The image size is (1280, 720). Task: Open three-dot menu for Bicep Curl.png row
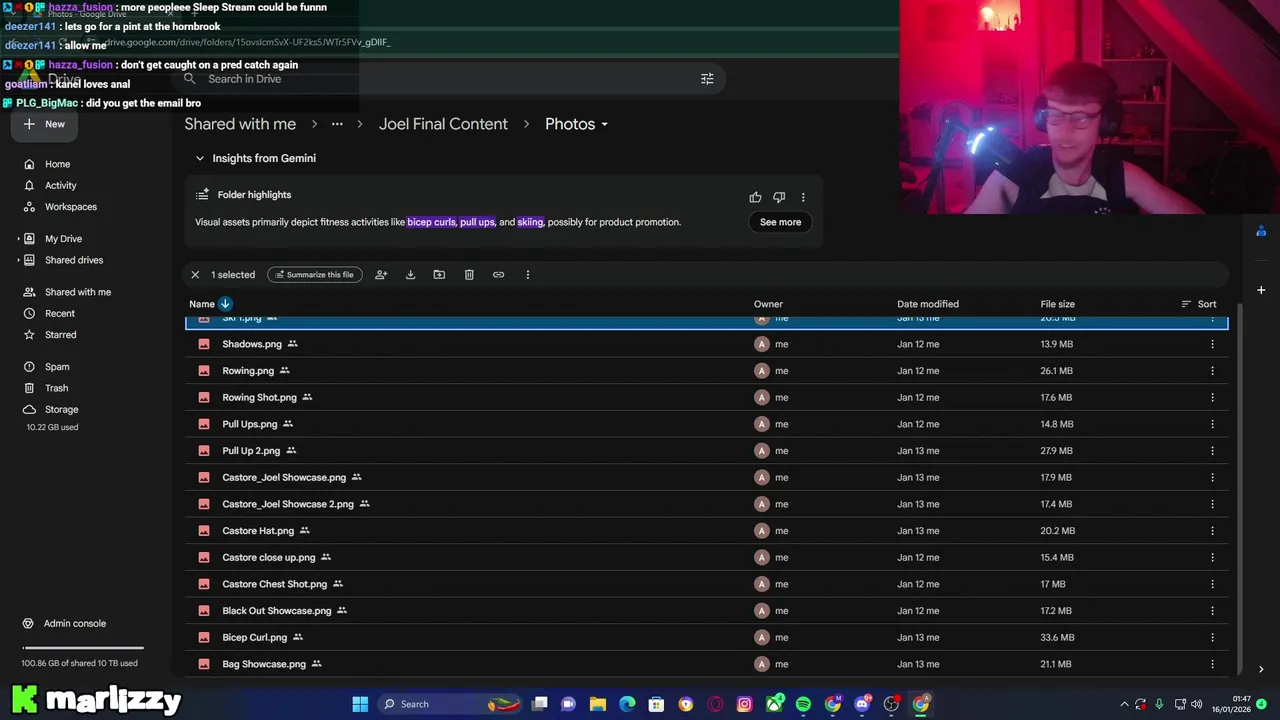tap(1212, 637)
